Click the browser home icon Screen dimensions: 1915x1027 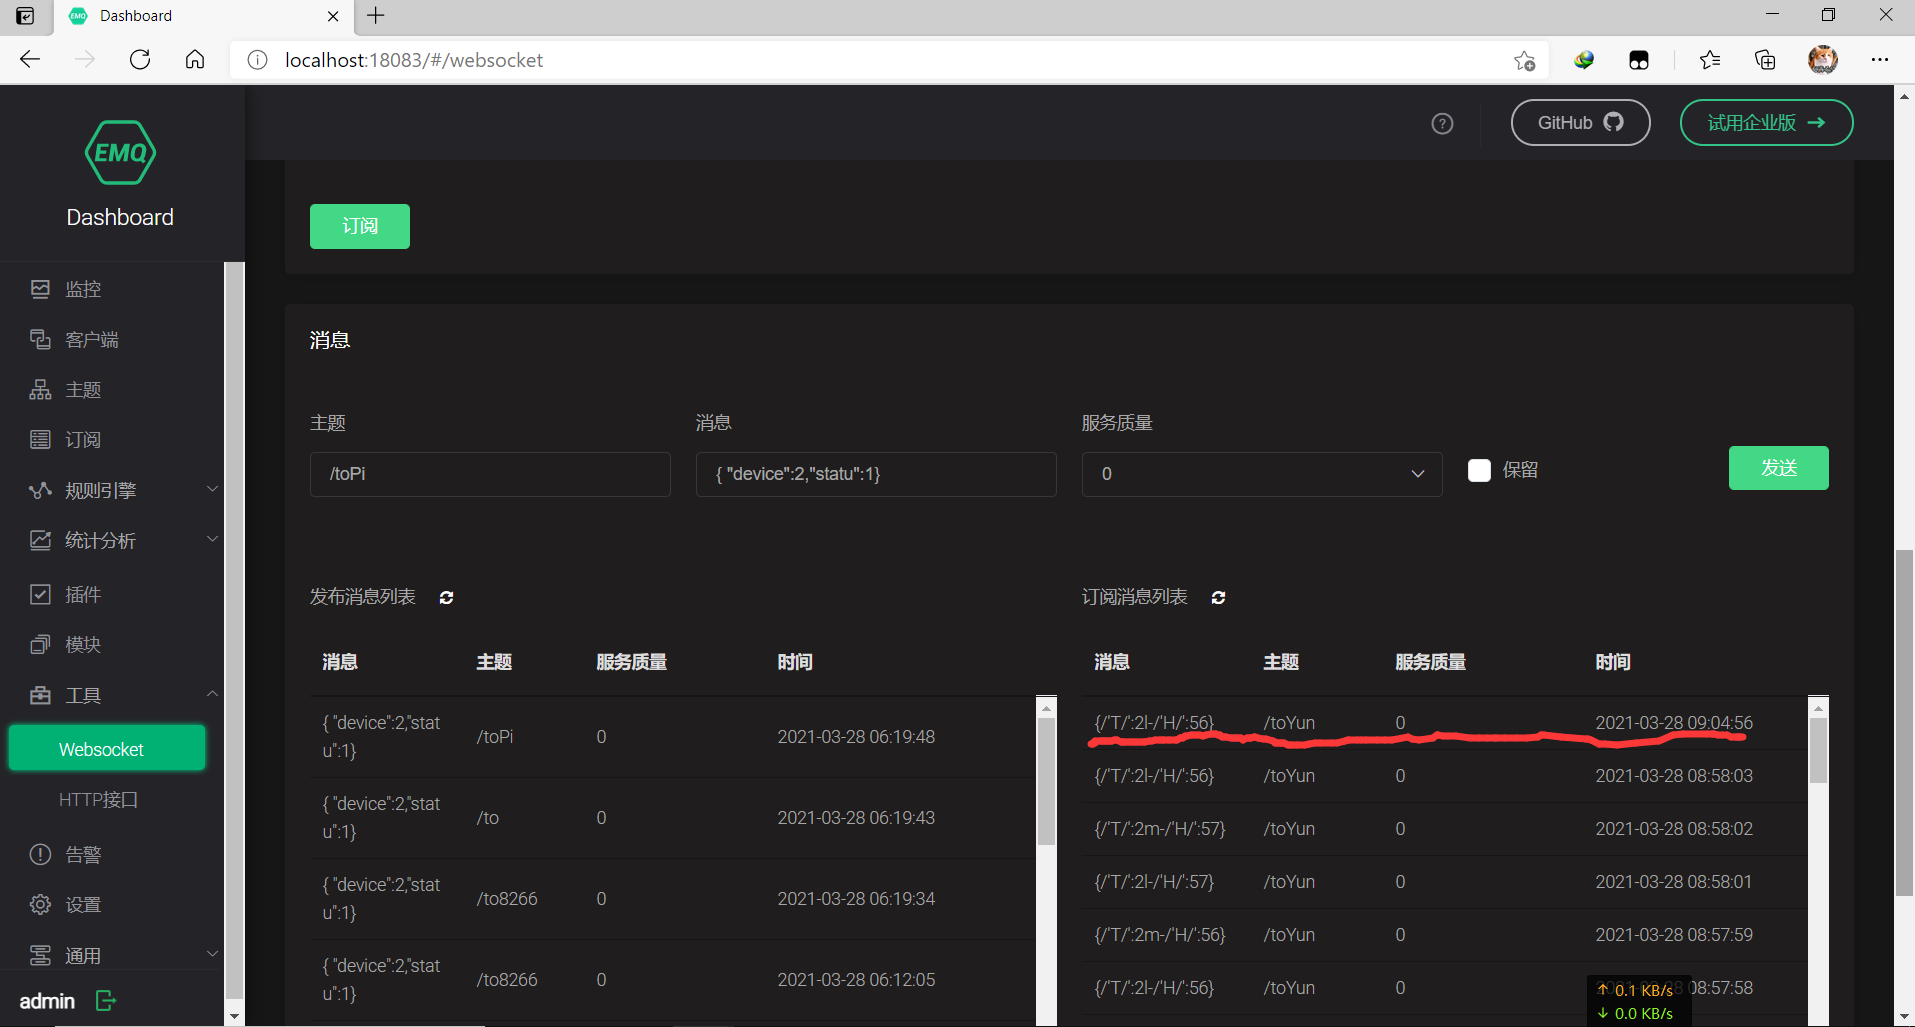point(195,60)
